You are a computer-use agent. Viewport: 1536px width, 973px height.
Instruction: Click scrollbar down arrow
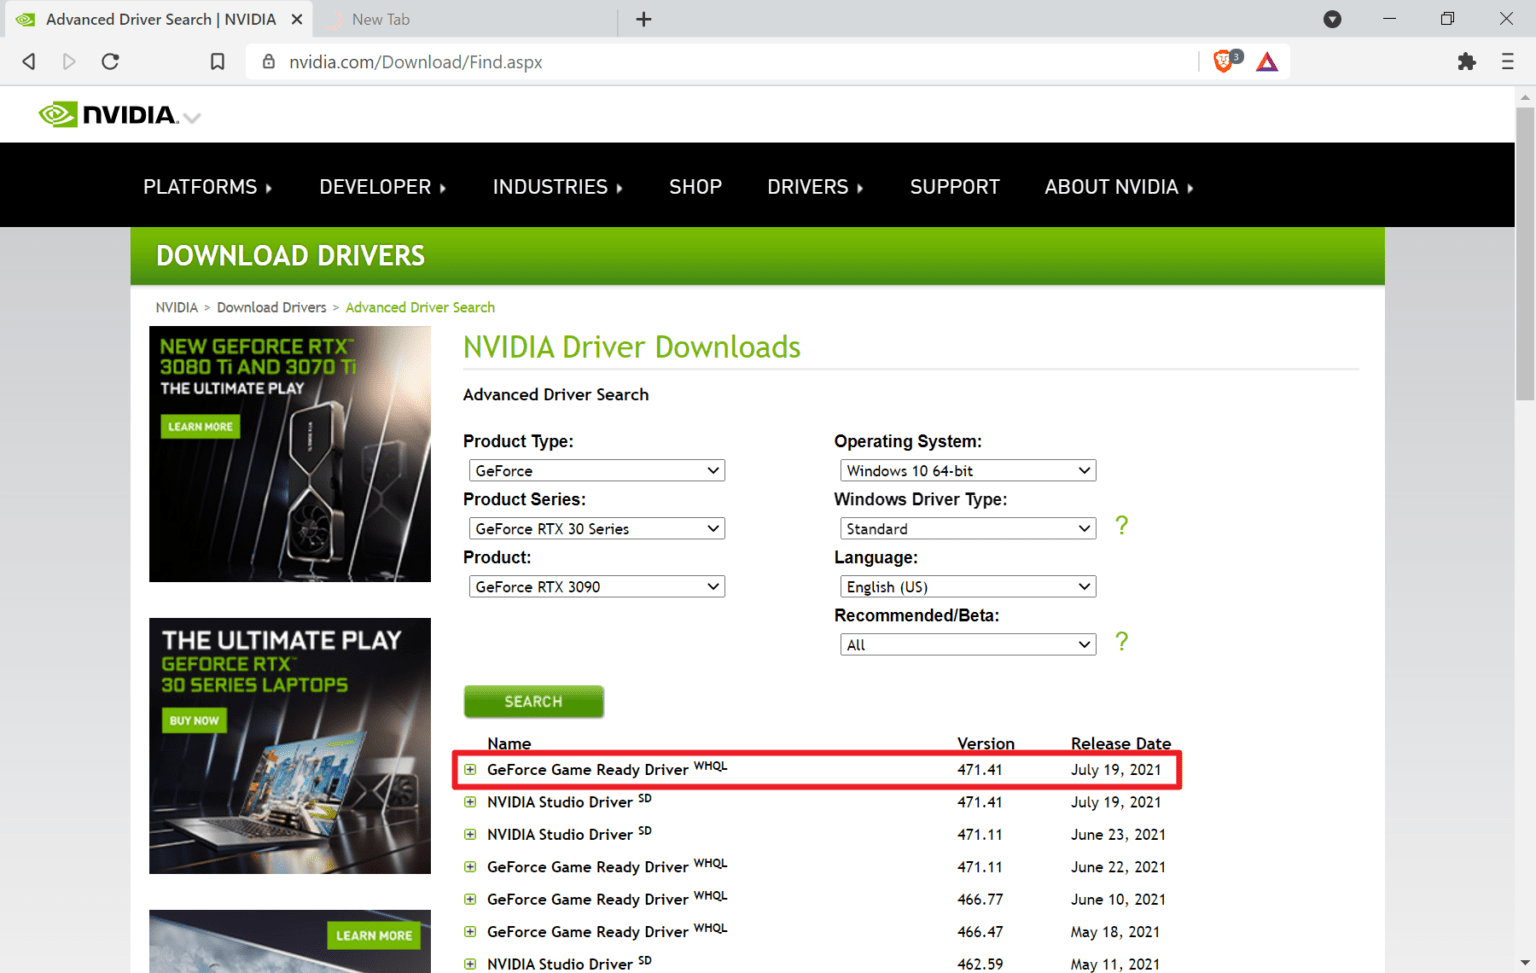tap(1525, 964)
